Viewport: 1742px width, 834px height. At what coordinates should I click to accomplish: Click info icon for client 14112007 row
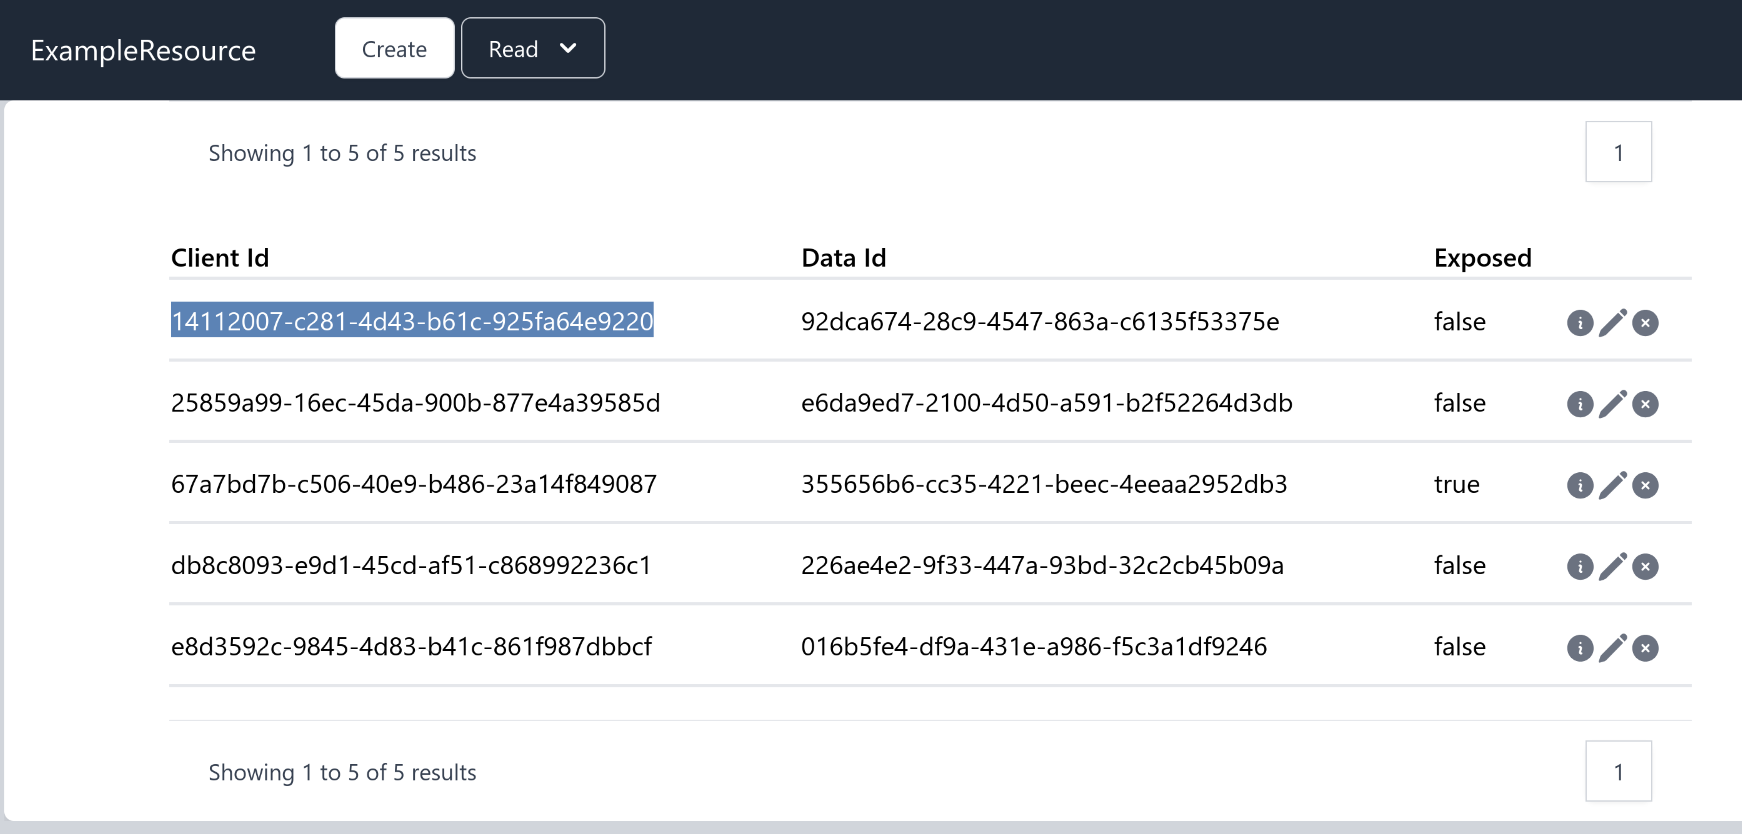click(1579, 323)
